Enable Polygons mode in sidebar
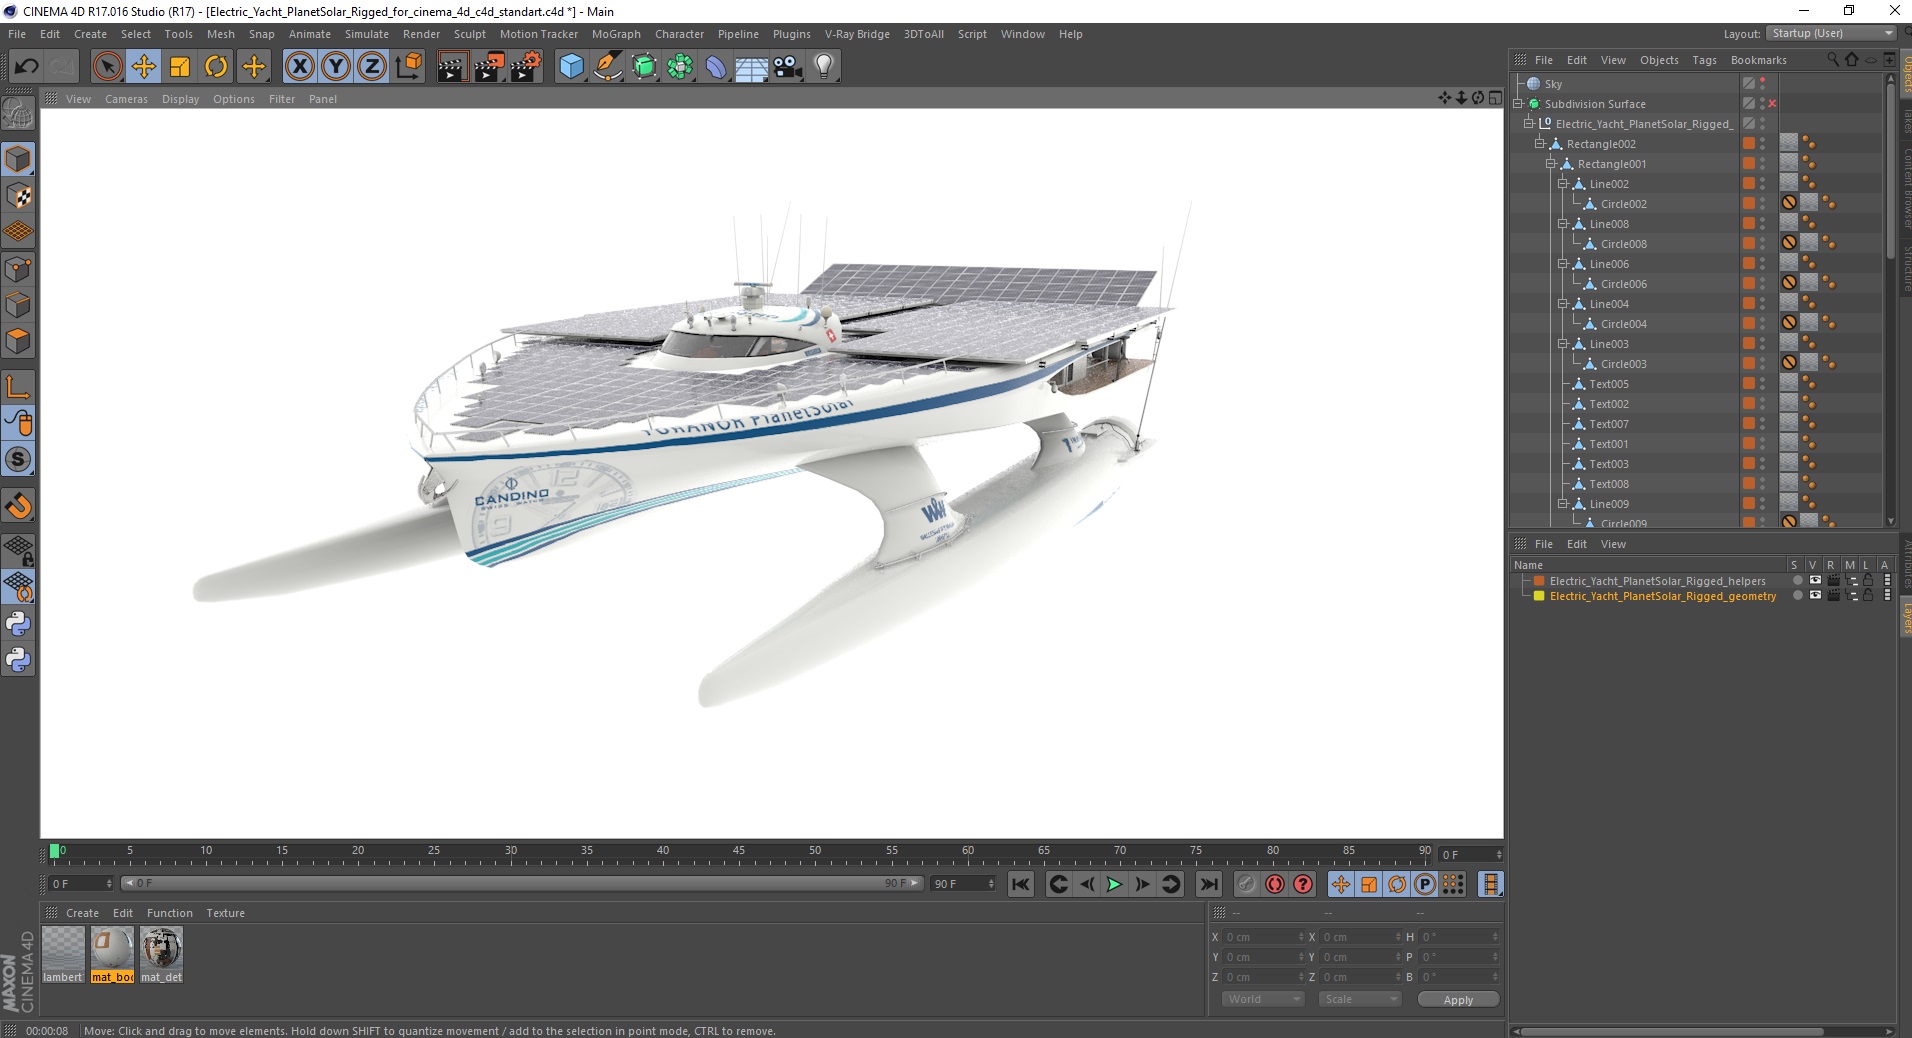The image size is (1912, 1038). (x=18, y=341)
